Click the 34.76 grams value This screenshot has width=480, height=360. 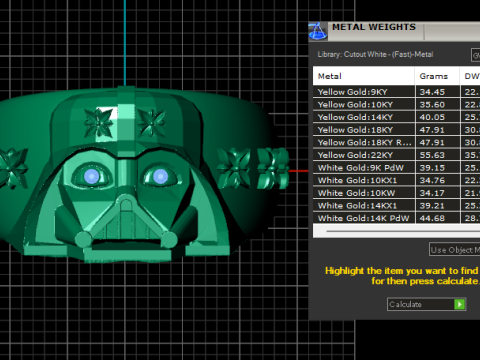tap(432, 181)
